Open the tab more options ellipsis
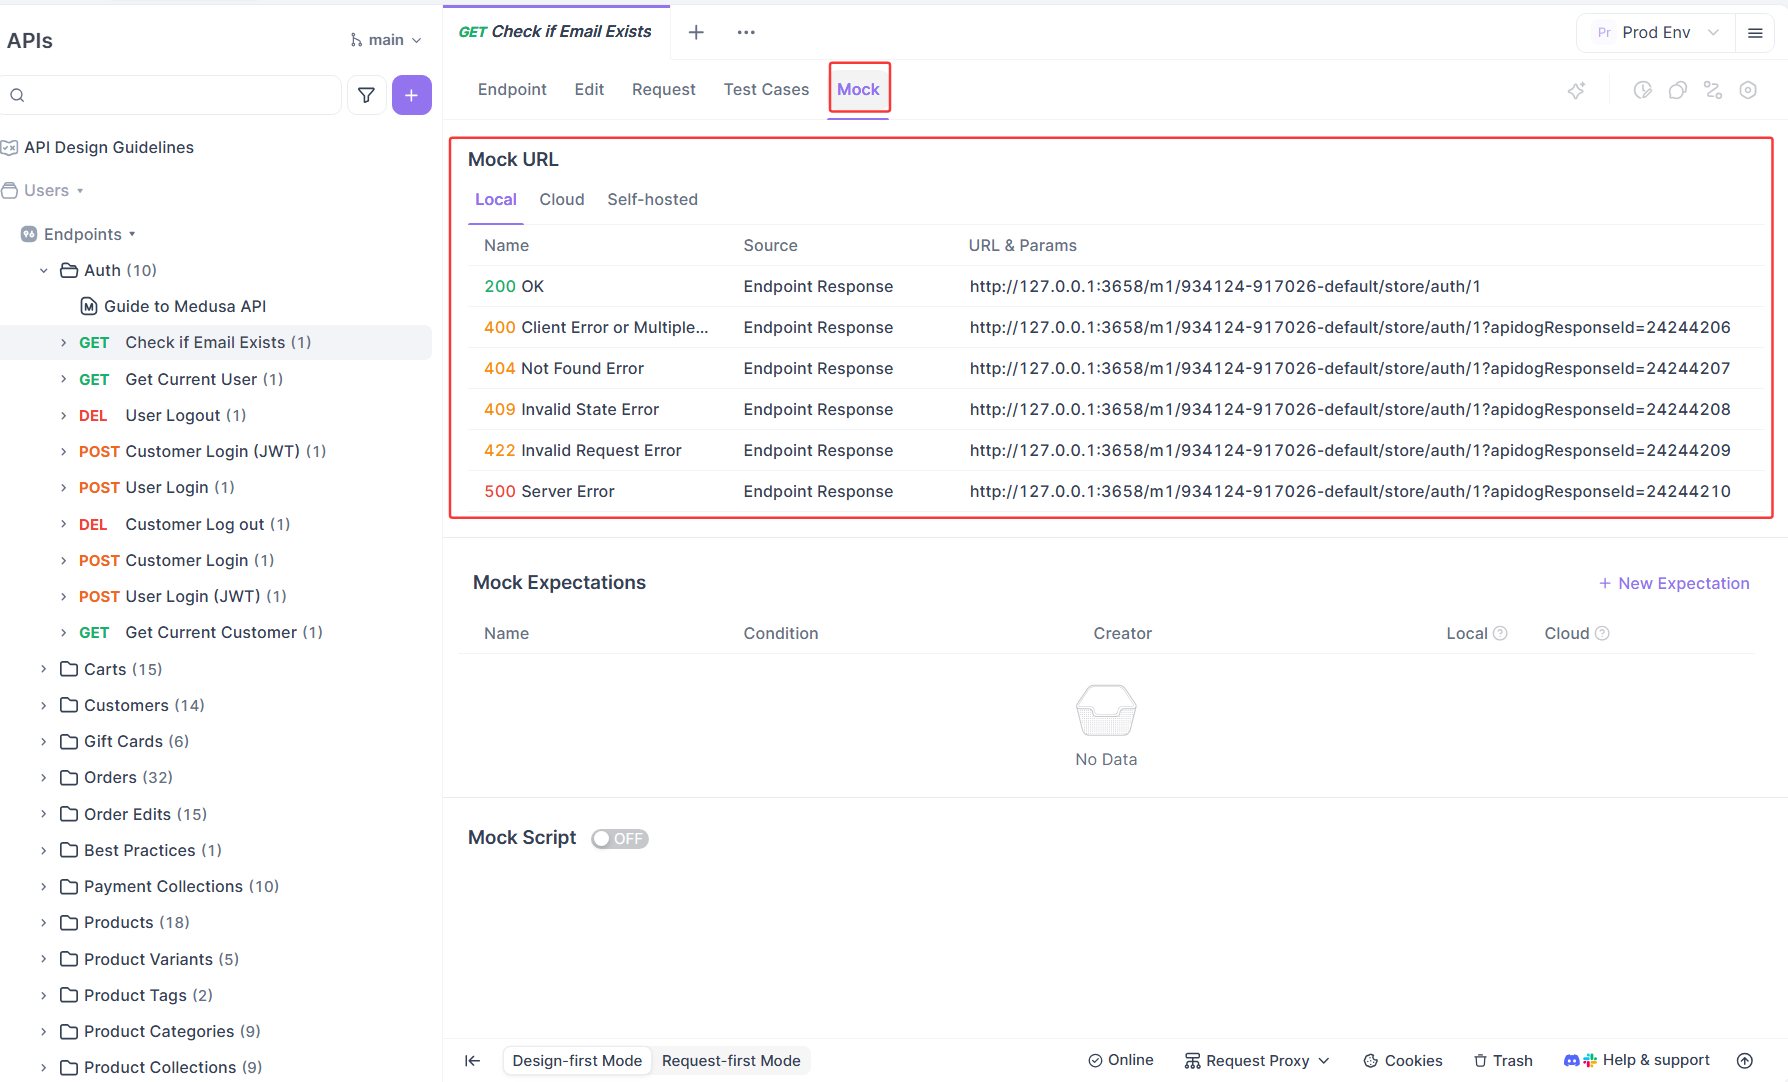Screen dimensions: 1788x1082 click(x=746, y=32)
